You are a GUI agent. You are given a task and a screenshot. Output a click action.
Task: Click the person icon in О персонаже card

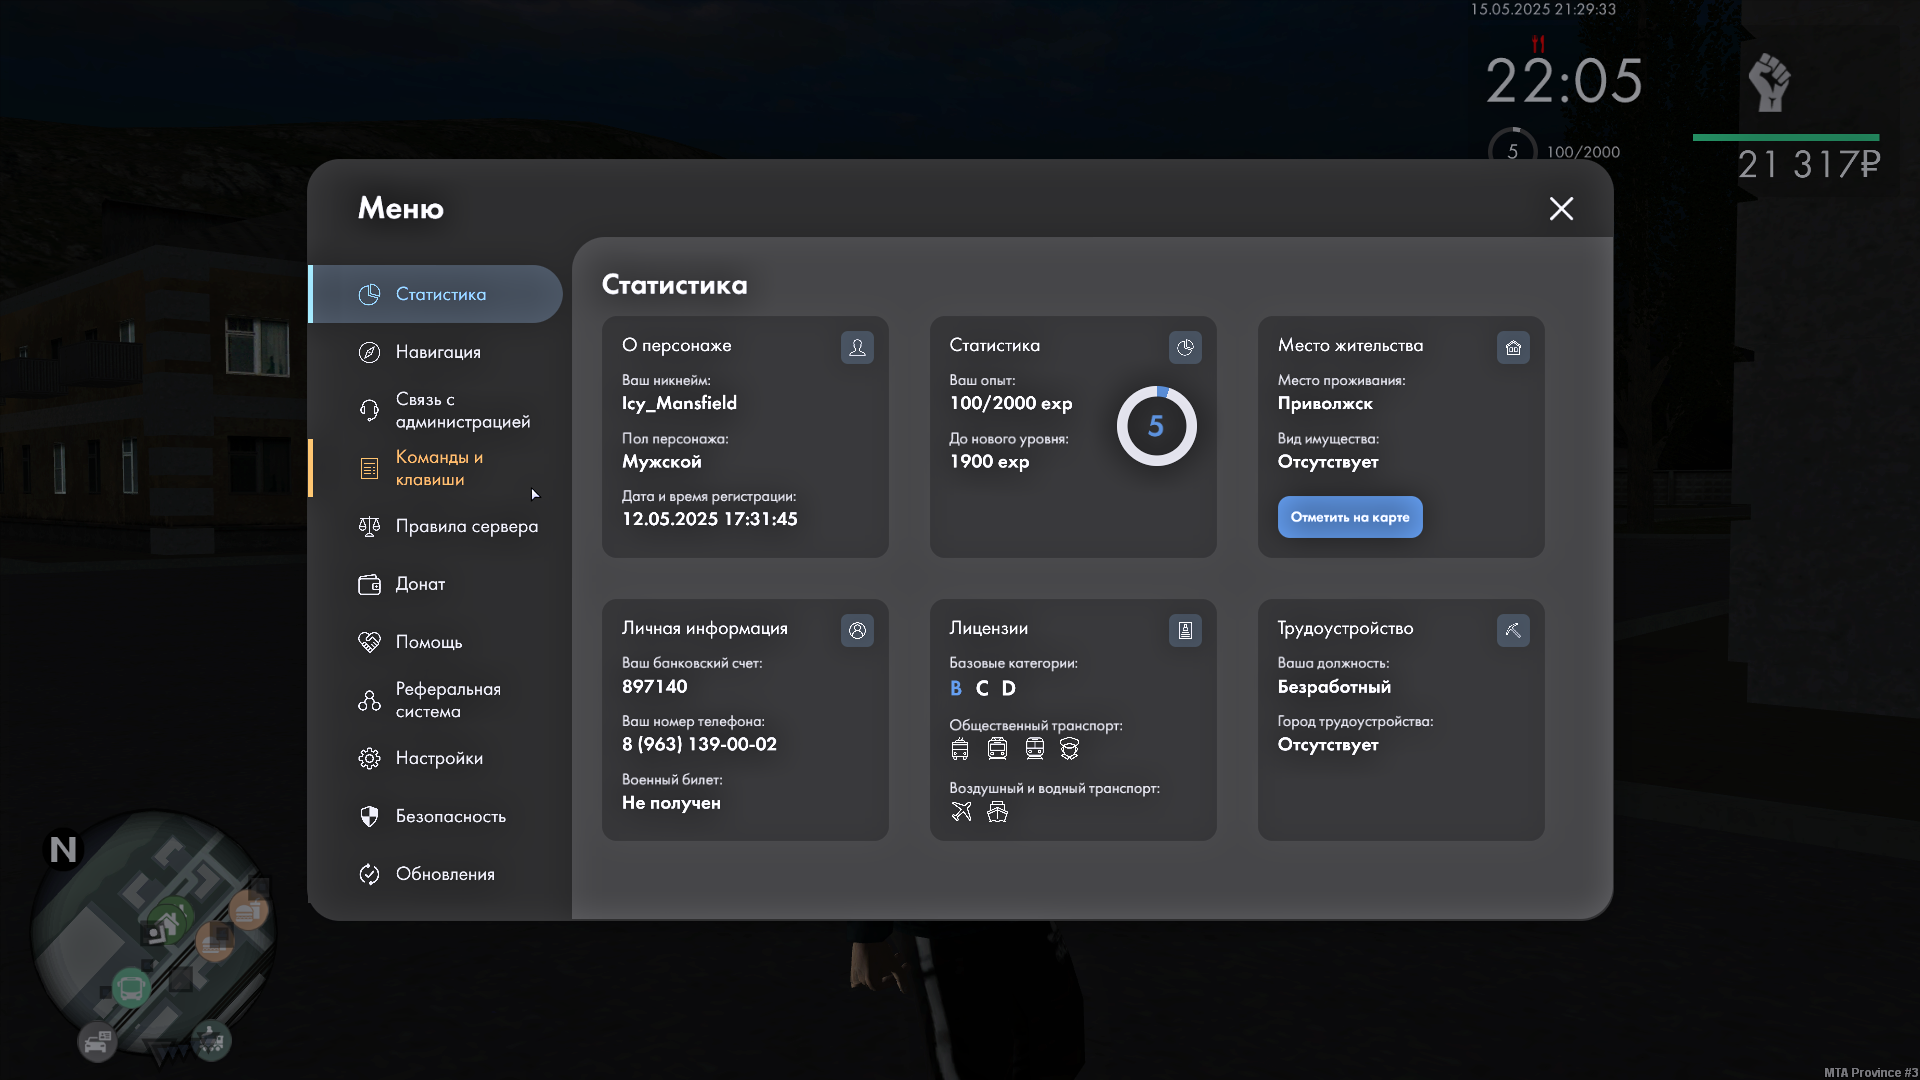click(x=857, y=347)
